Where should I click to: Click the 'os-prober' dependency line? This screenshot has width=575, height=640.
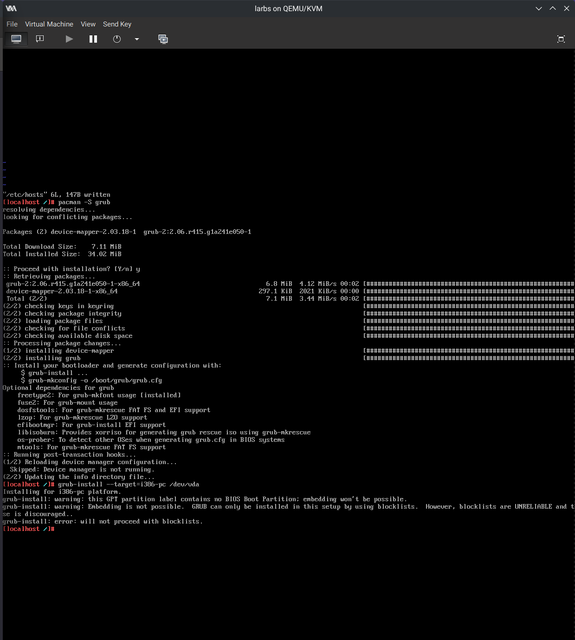pos(151,440)
